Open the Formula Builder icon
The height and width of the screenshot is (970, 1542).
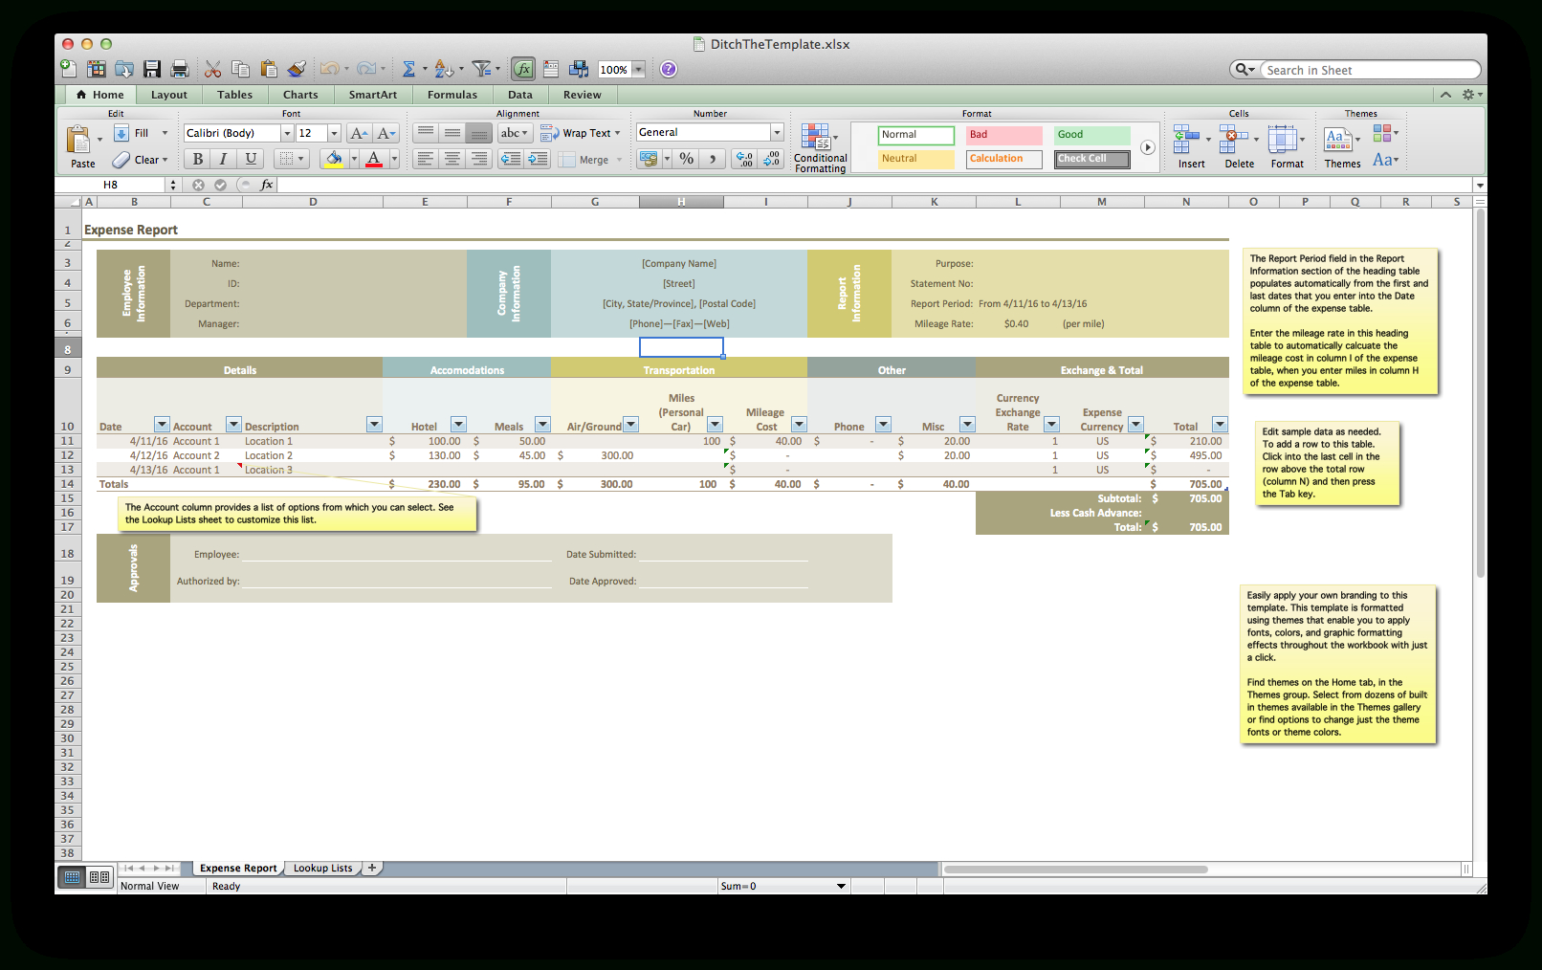tap(523, 68)
